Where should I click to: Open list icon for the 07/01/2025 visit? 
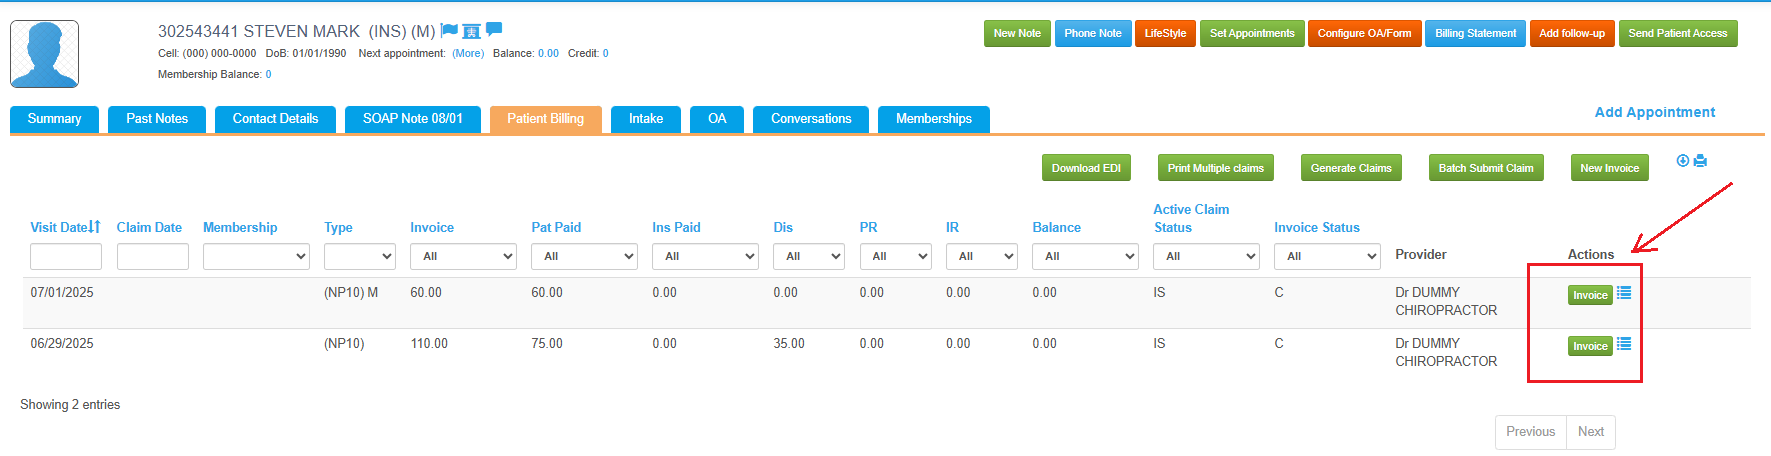pos(1624,293)
